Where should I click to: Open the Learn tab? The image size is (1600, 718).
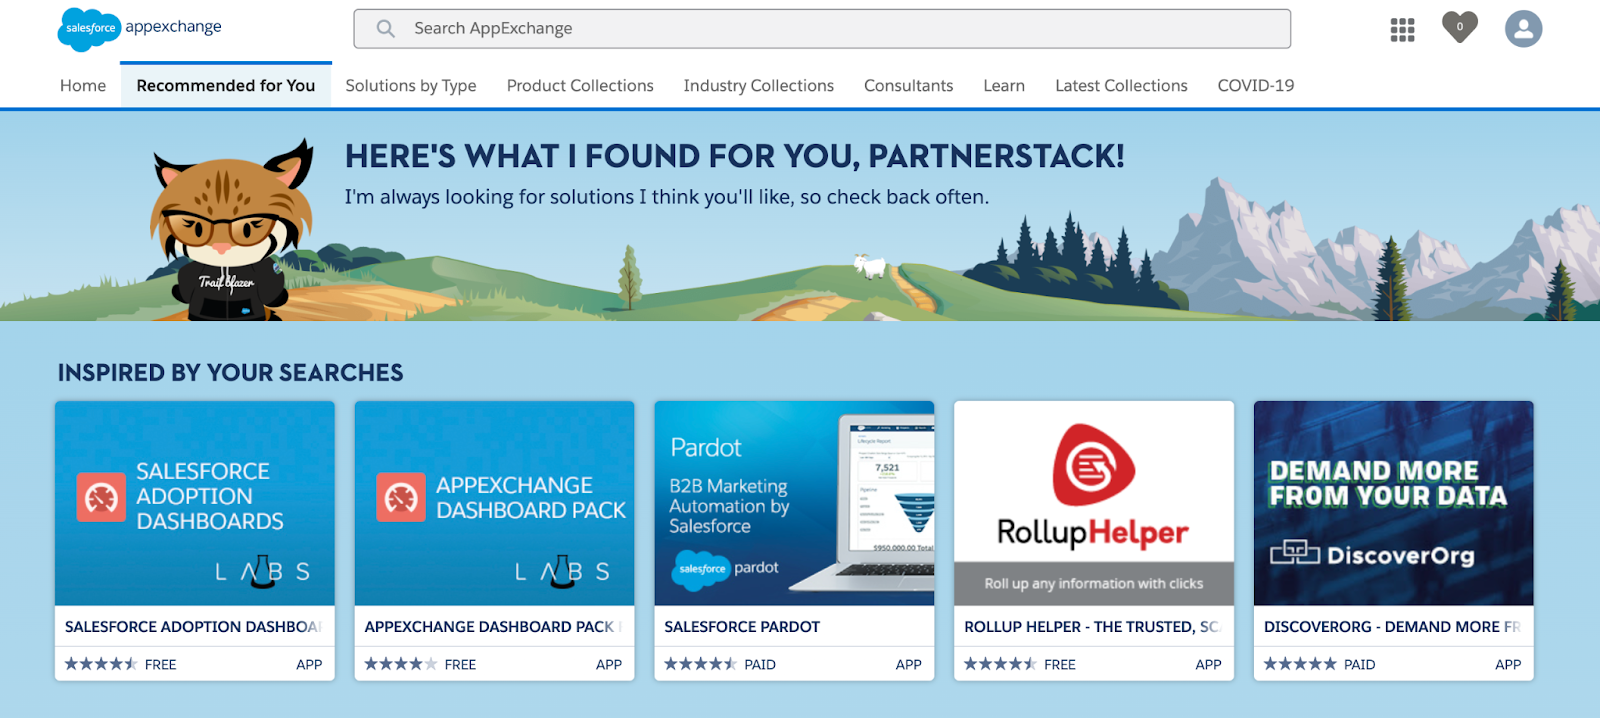1004,86
